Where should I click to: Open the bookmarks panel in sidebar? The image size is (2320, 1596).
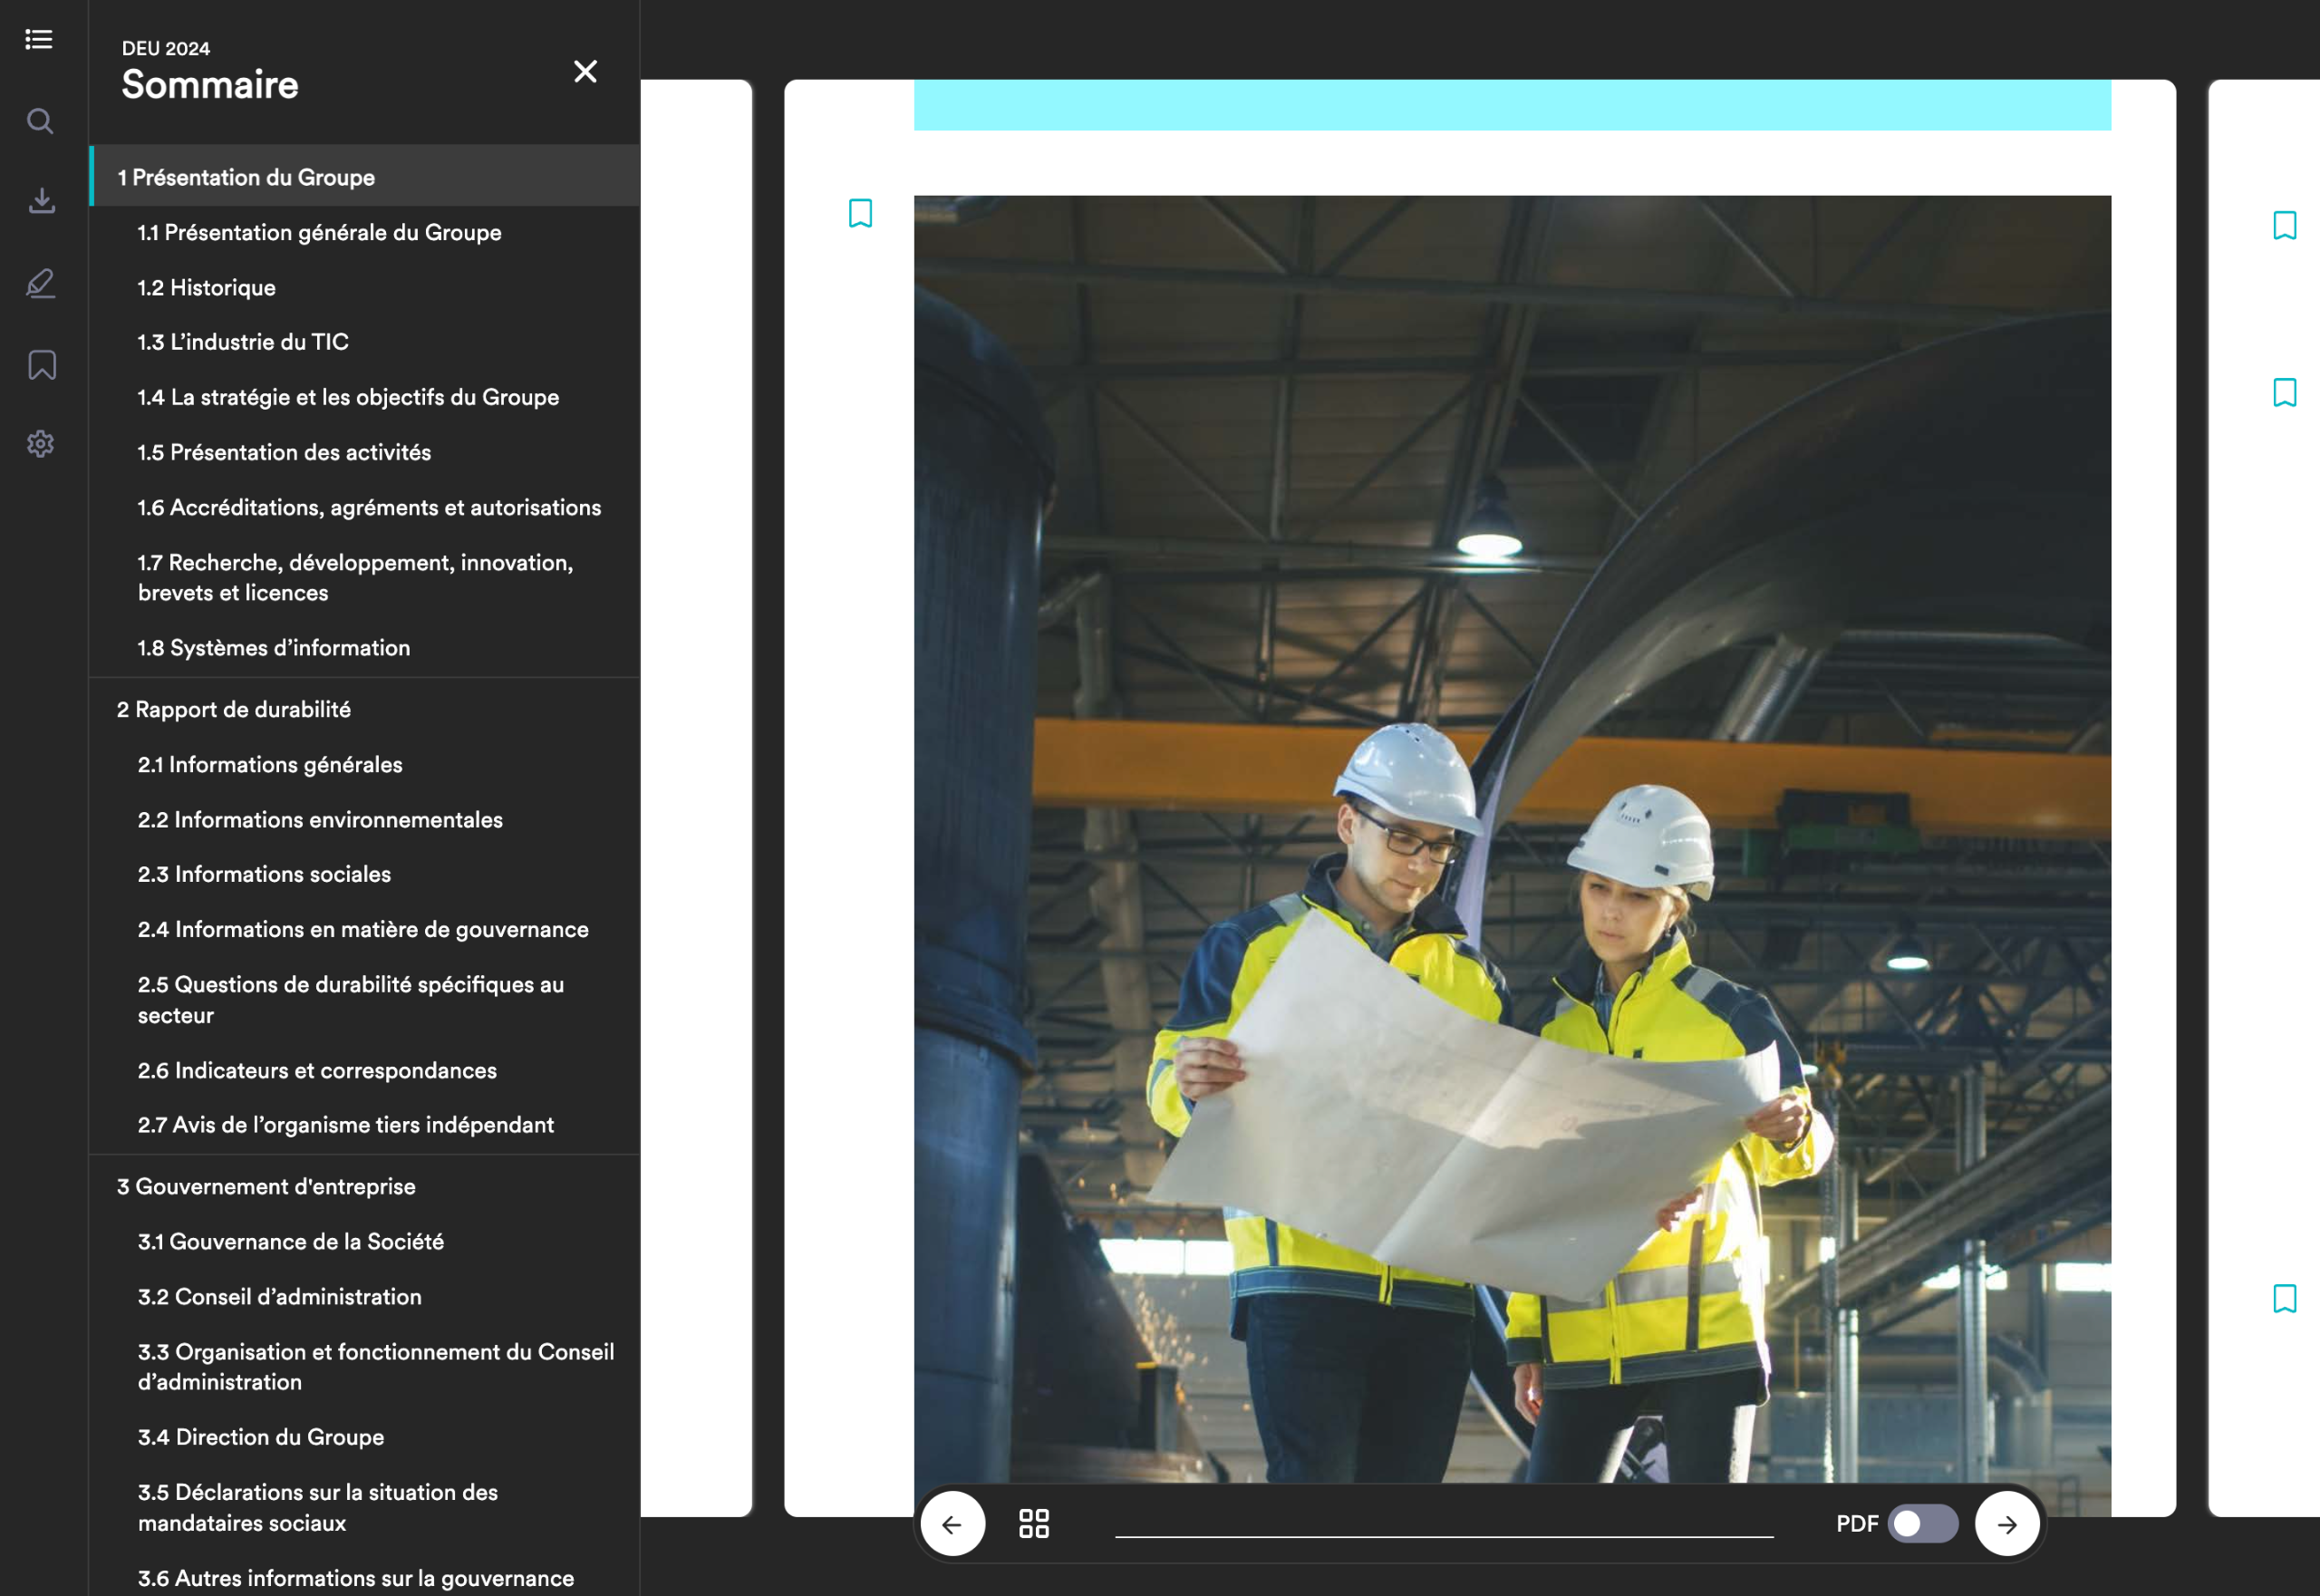pyautogui.click(x=41, y=365)
